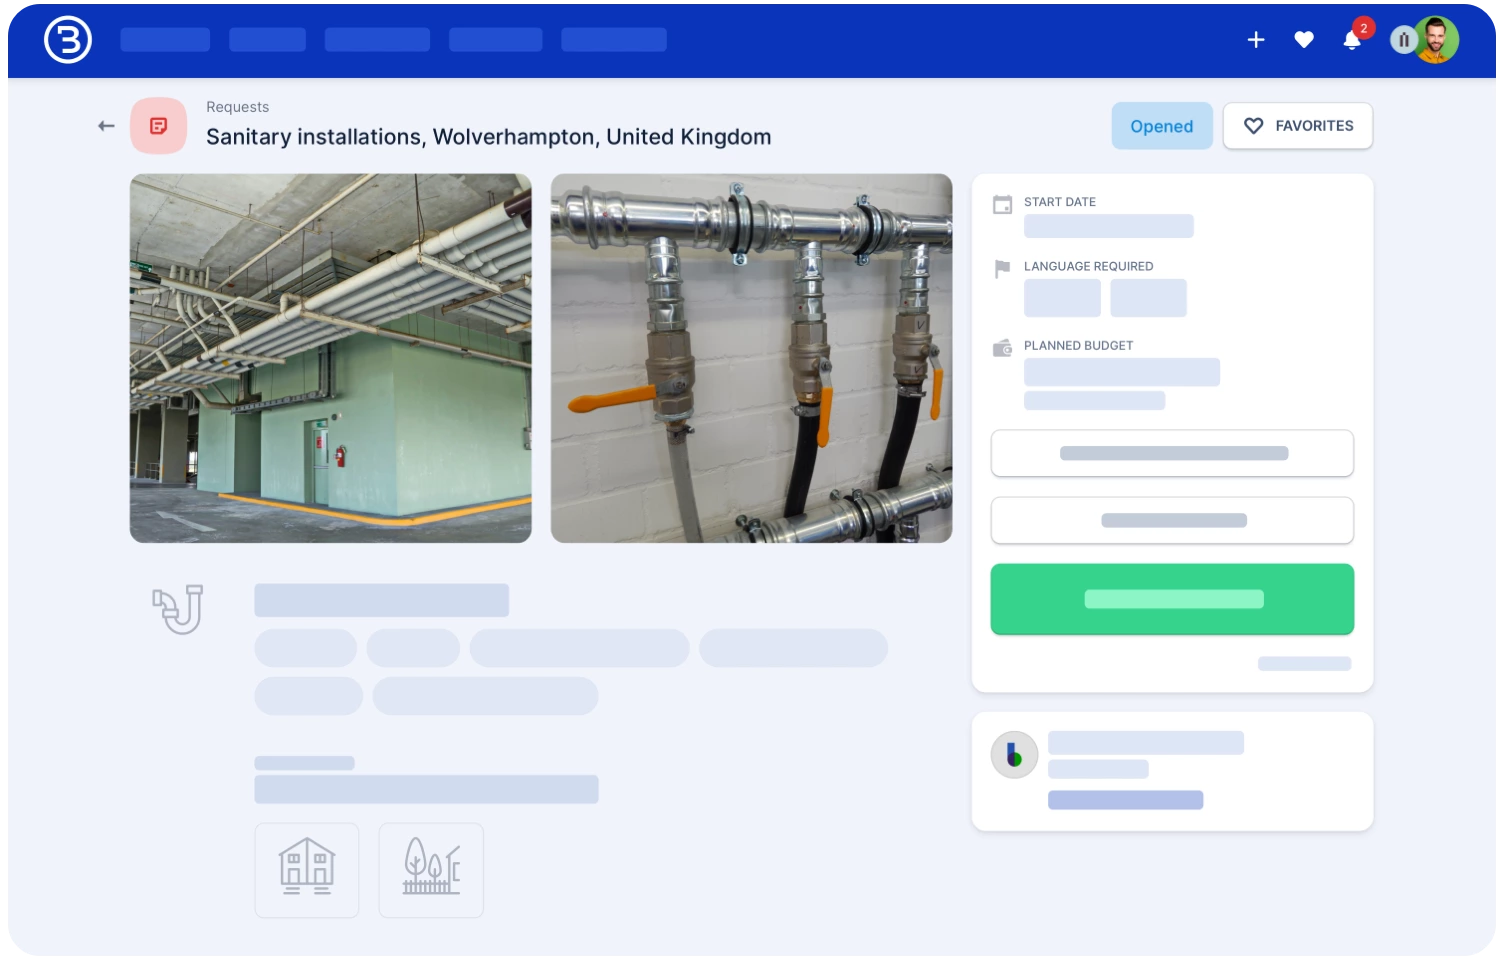Open the valve pipes close-up photo
The image size is (1504, 960).
point(751,358)
